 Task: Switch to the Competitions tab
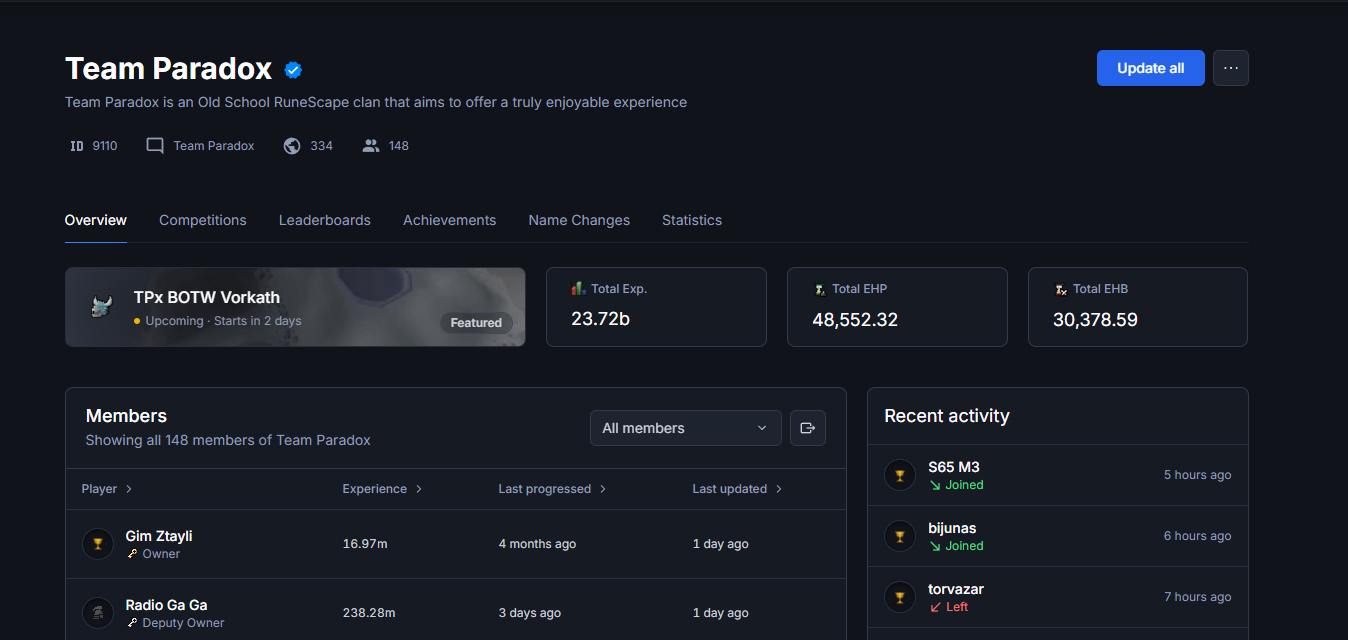point(203,220)
